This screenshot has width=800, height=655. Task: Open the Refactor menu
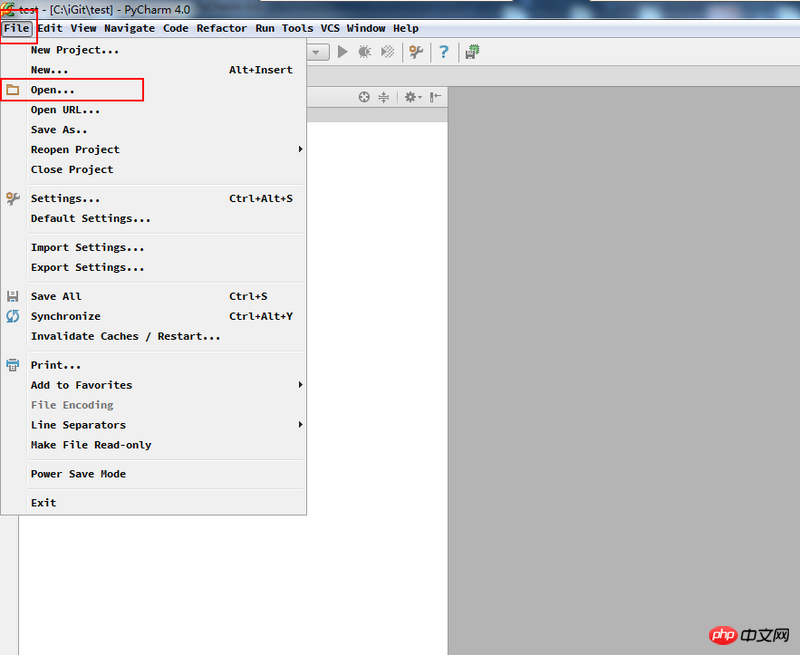tap(221, 28)
